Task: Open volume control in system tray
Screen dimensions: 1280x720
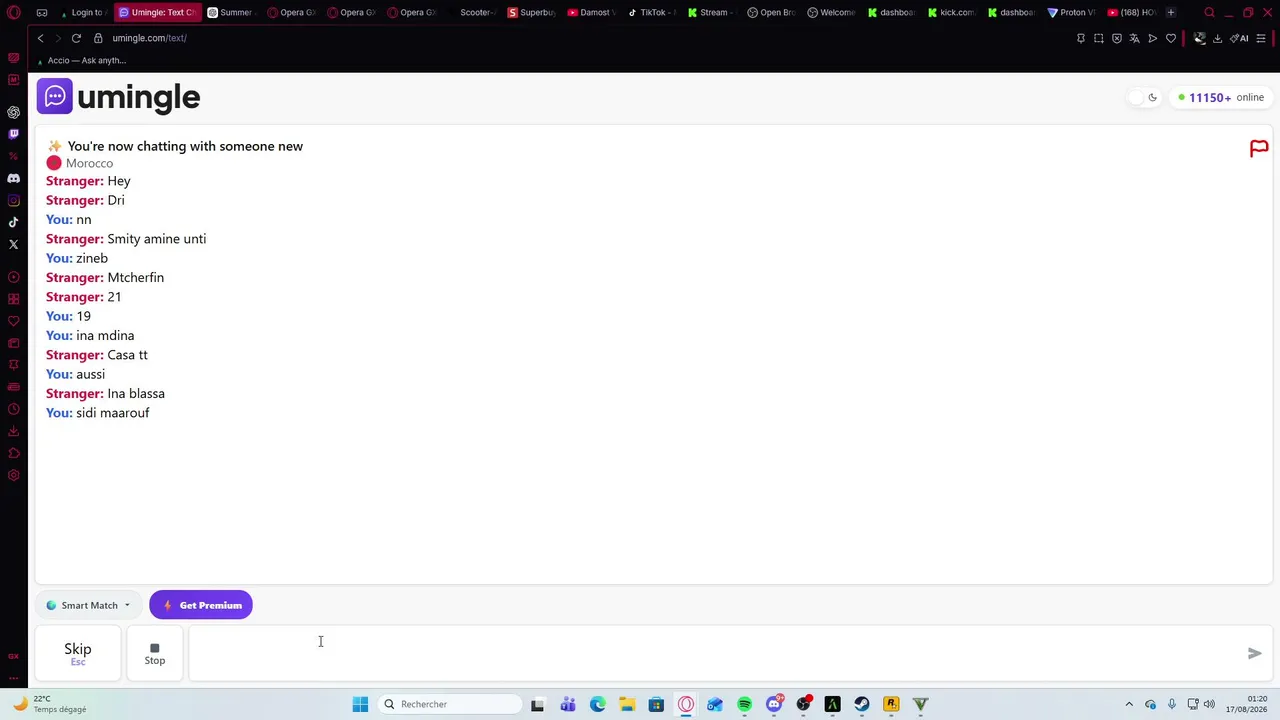Action: [1209, 704]
